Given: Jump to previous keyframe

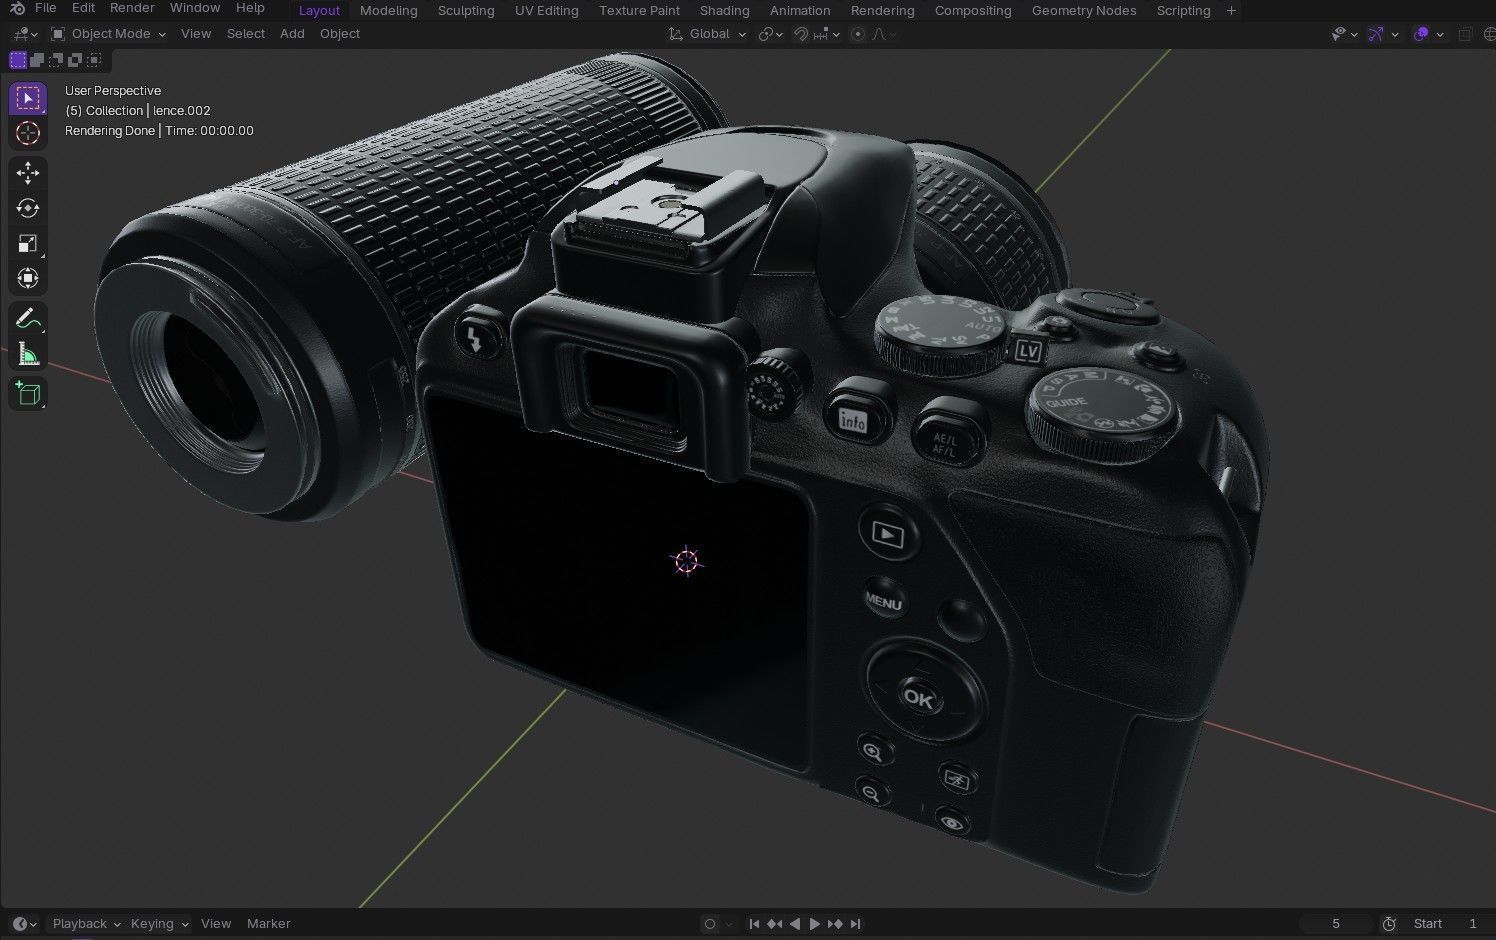Looking at the screenshot, I should pyautogui.click(x=775, y=924).
